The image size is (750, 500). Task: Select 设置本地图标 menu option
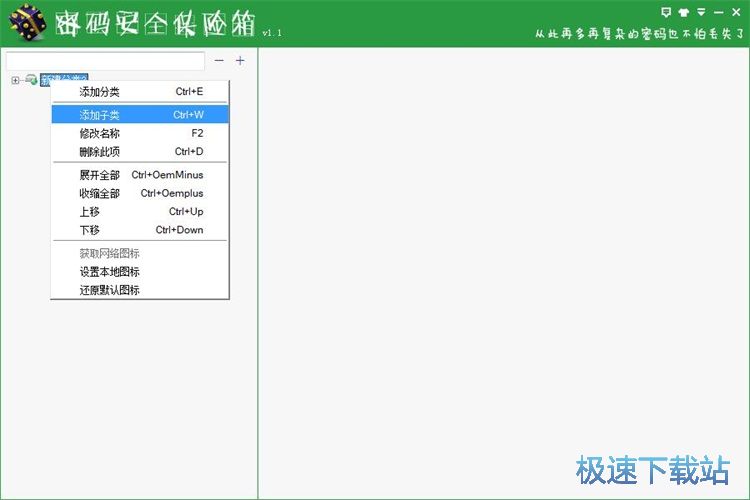[140, 271]
